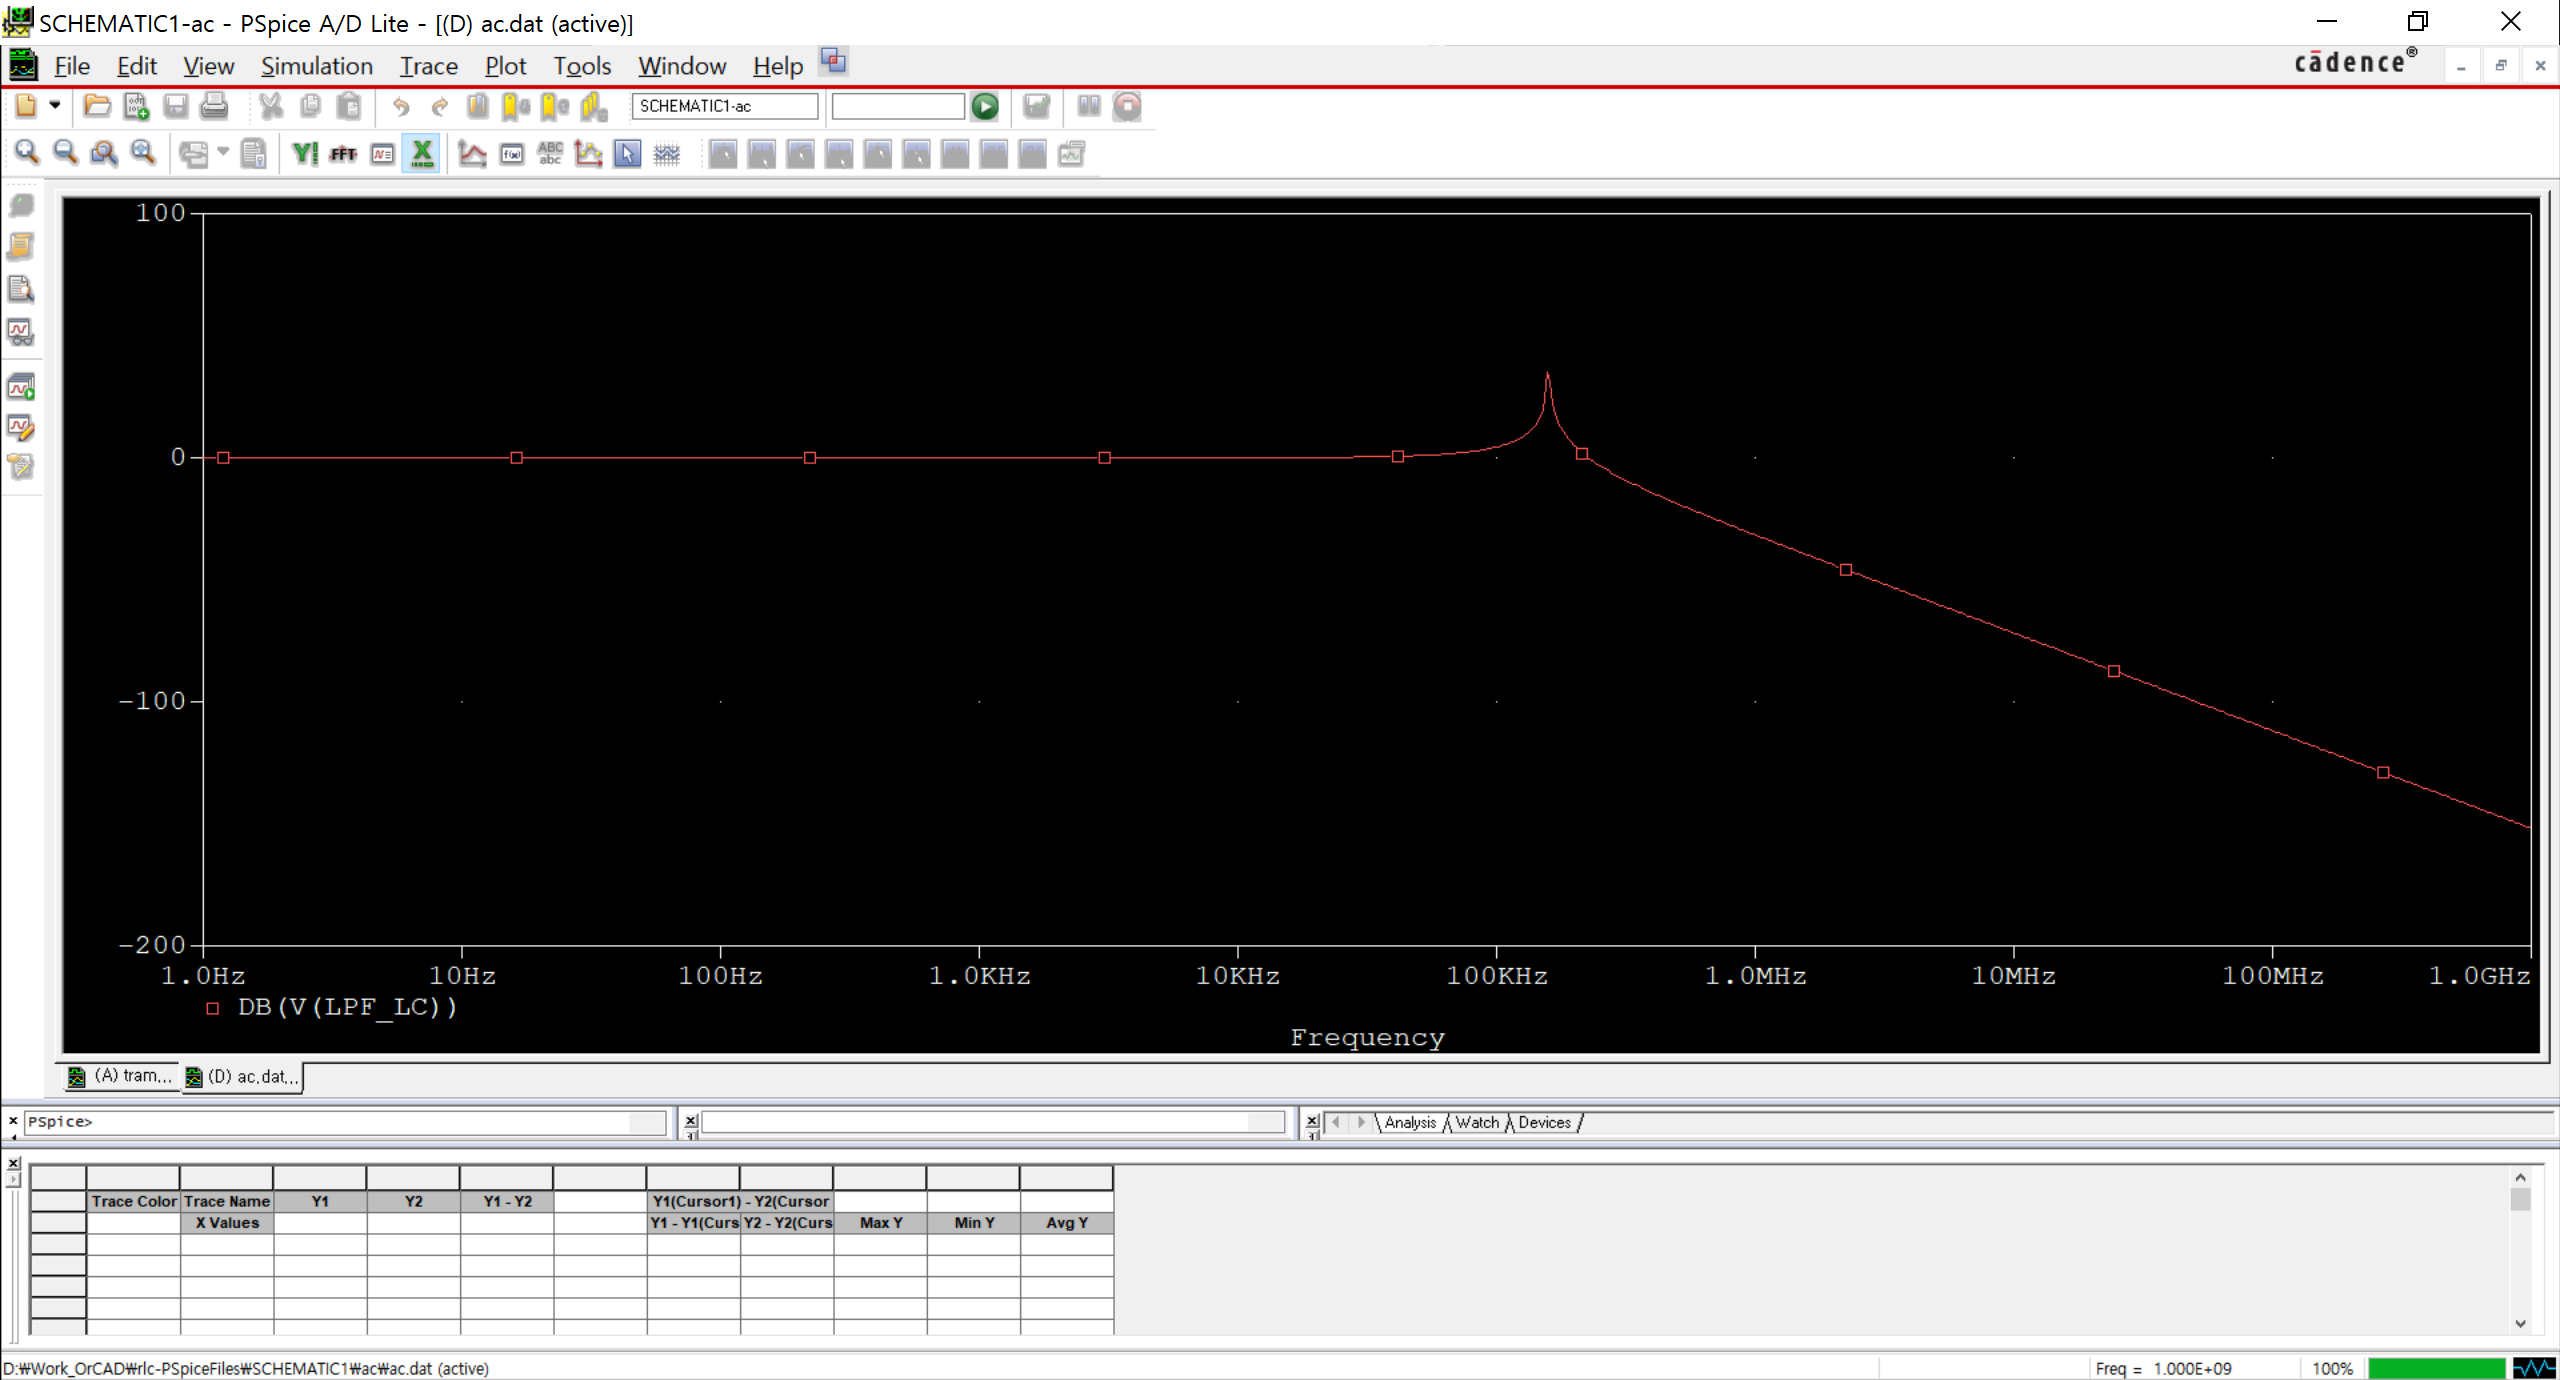Click the Add Trace icon
The height and width of the screenshot is (1380, 2560).
click(x=472, y=154)
